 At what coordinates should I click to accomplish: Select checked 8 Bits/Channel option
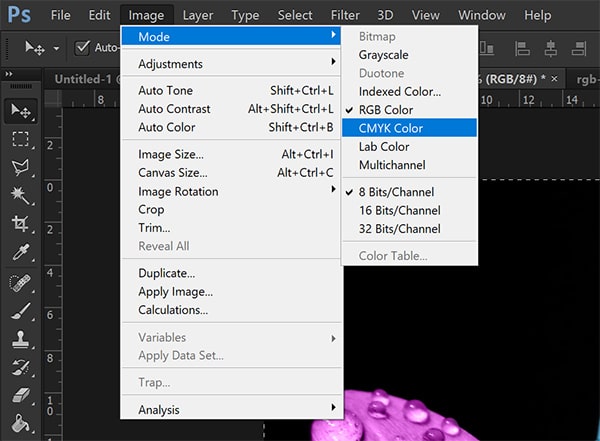[x=409, y=192]
